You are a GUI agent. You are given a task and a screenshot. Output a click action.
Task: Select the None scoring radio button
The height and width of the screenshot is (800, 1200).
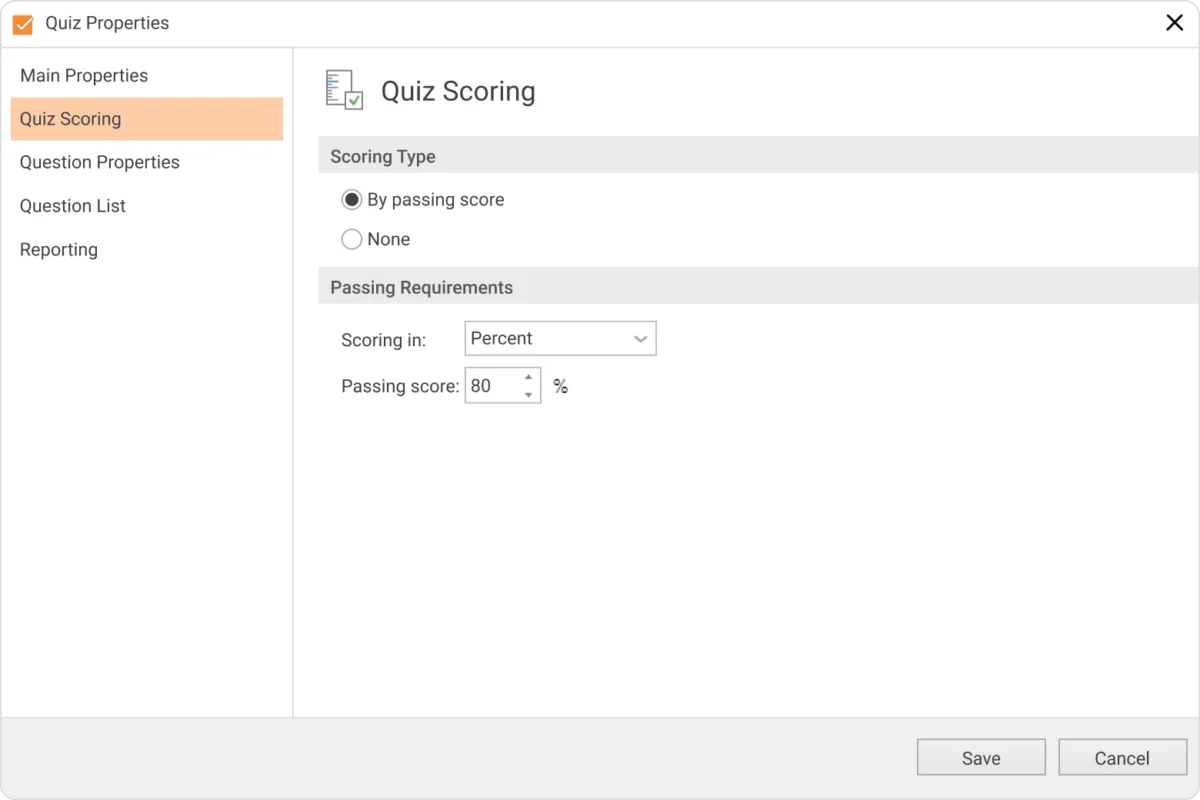coord(351,240)
